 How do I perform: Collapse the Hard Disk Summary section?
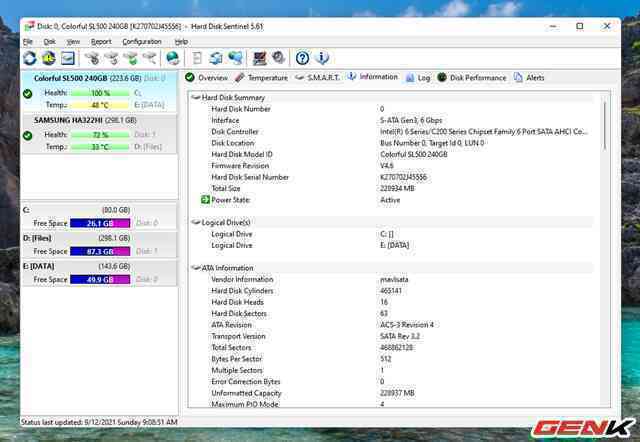point(196,98)
